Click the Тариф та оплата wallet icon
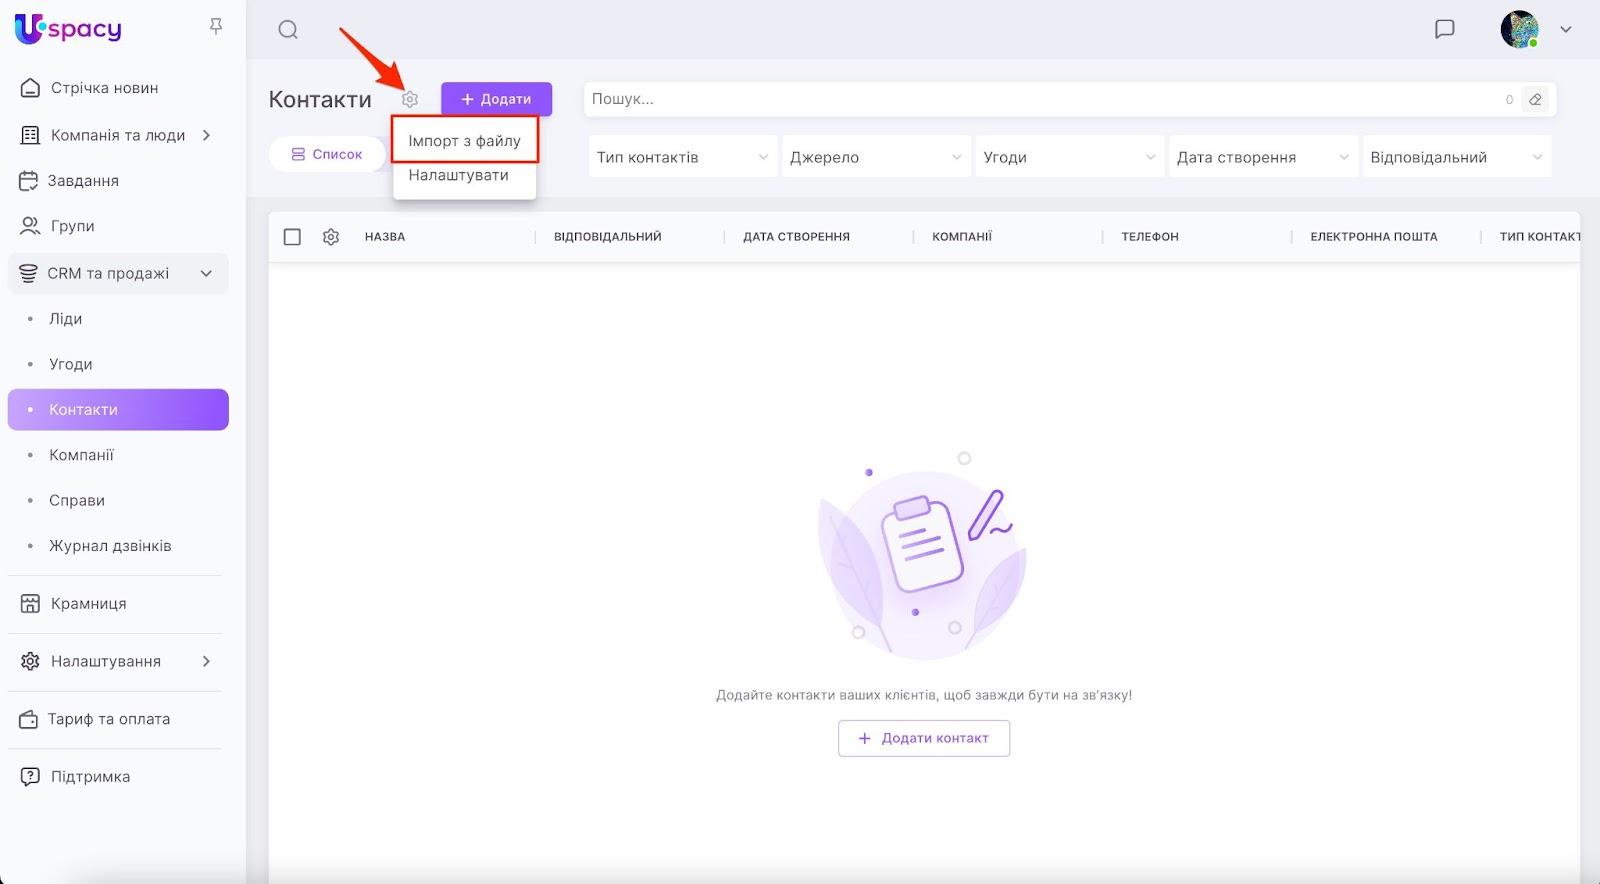The height and width of the screenshot is (884, 1600). [29, 720]
